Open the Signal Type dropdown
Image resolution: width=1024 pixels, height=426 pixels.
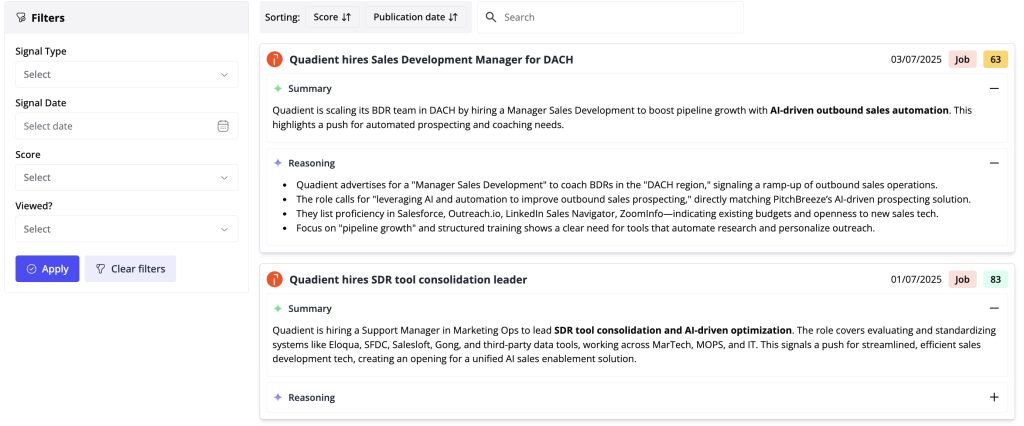pyautogui.click(x=127, y=74)
